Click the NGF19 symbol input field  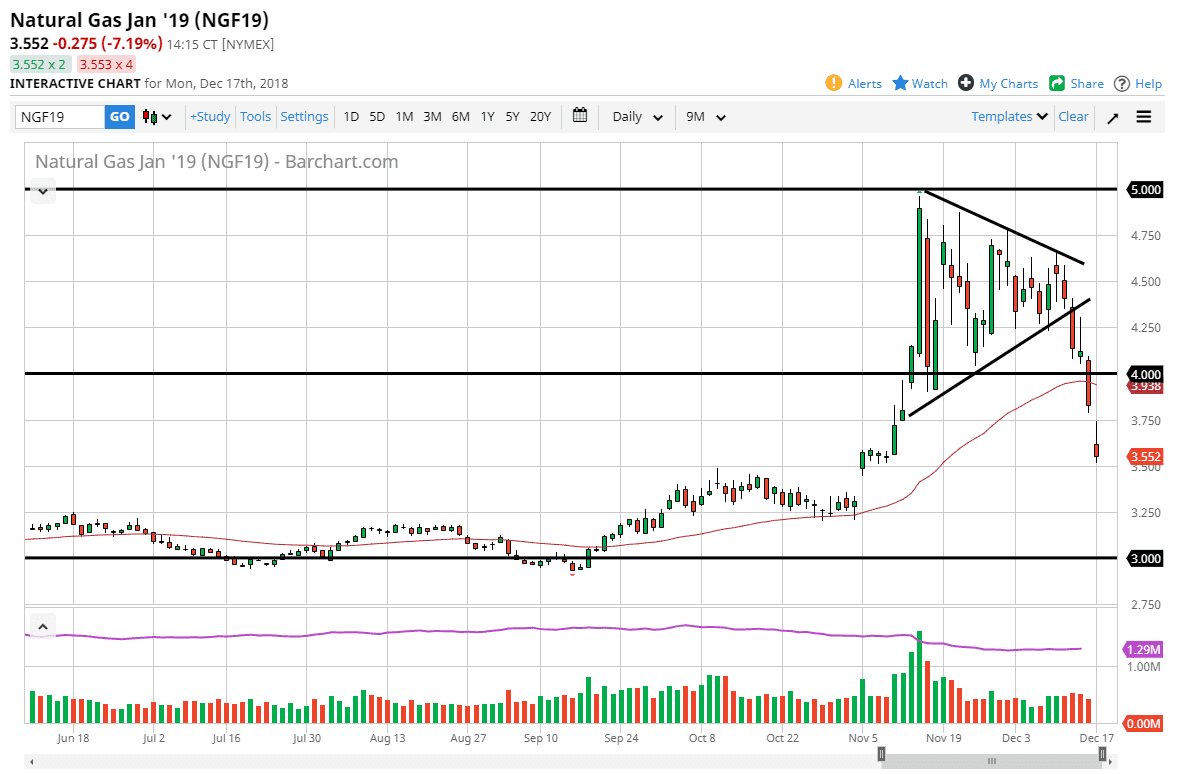(x=60, y=117)
